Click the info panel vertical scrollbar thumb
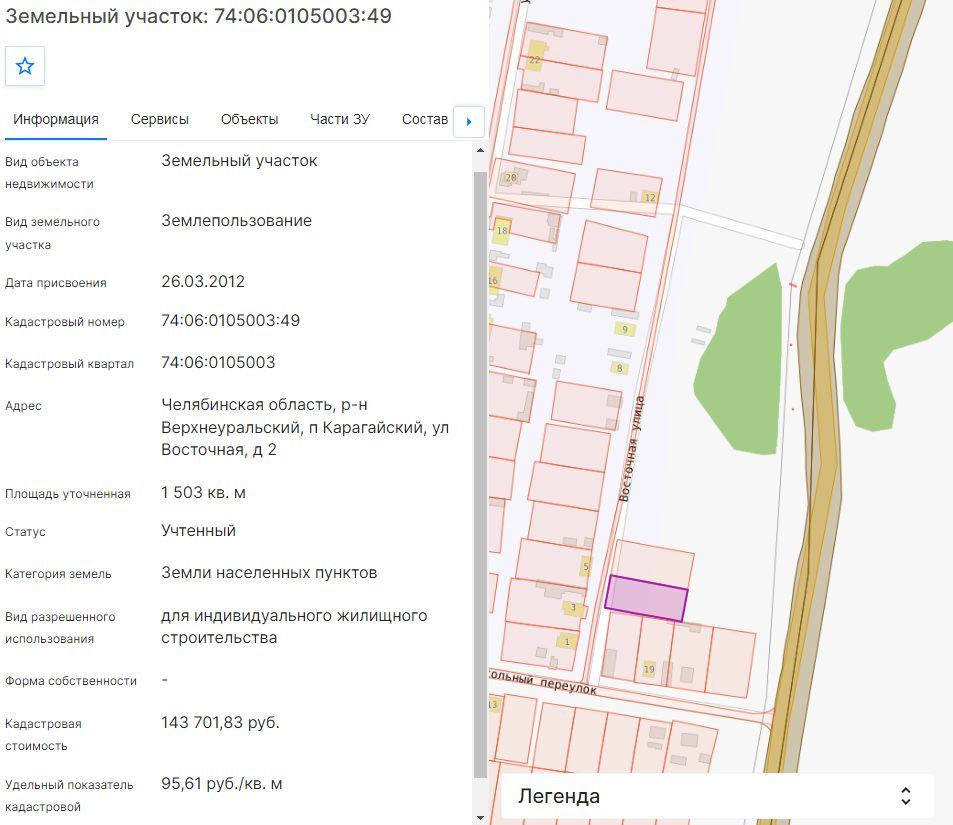The image size is (953, 825). tap(480, 474)
